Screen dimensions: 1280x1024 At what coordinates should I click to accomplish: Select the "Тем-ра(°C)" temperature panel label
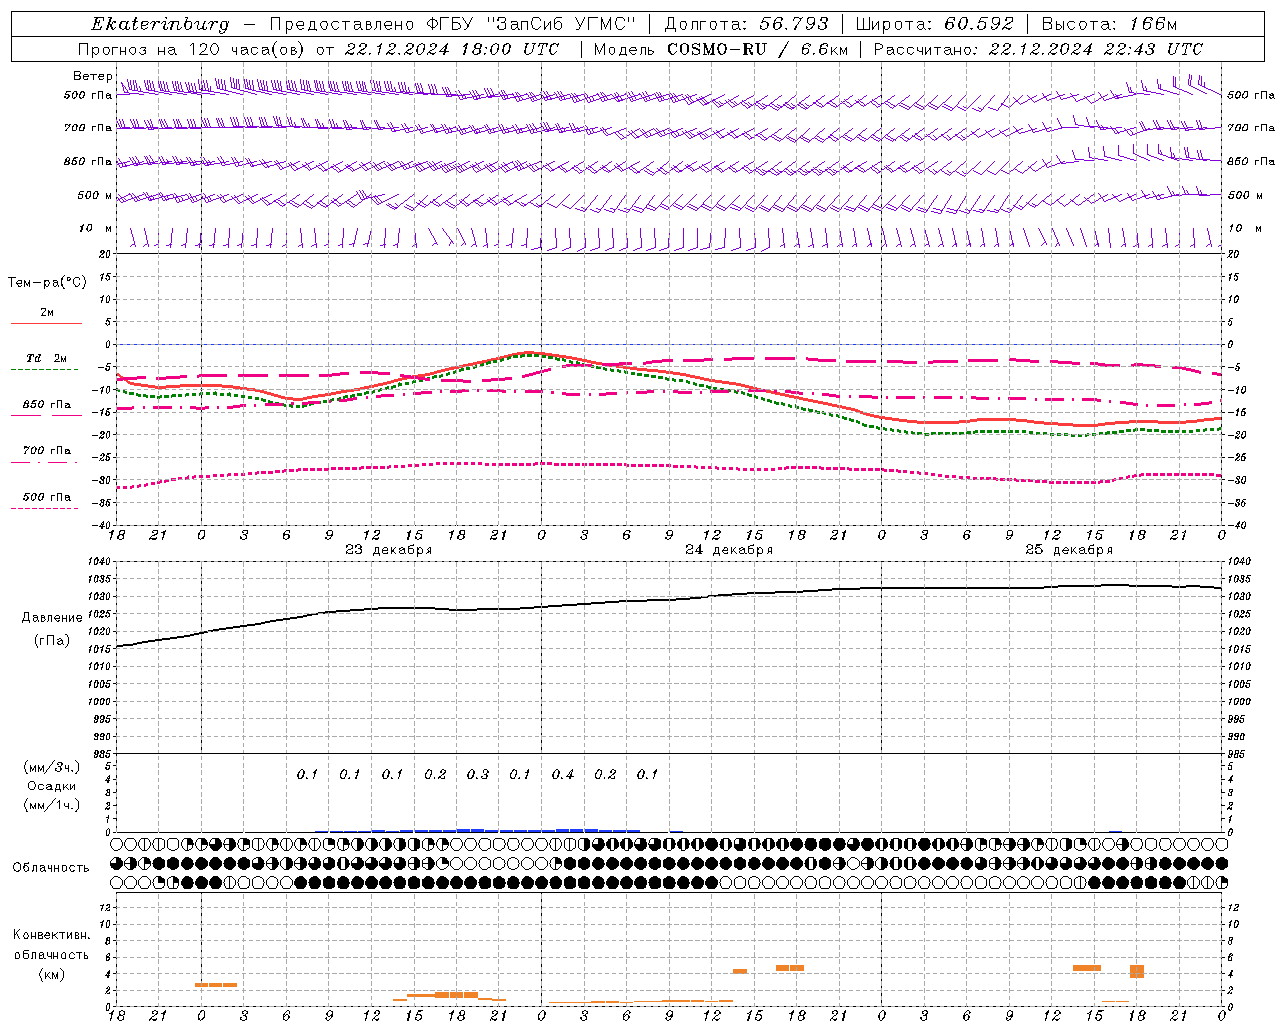(47, 282)
